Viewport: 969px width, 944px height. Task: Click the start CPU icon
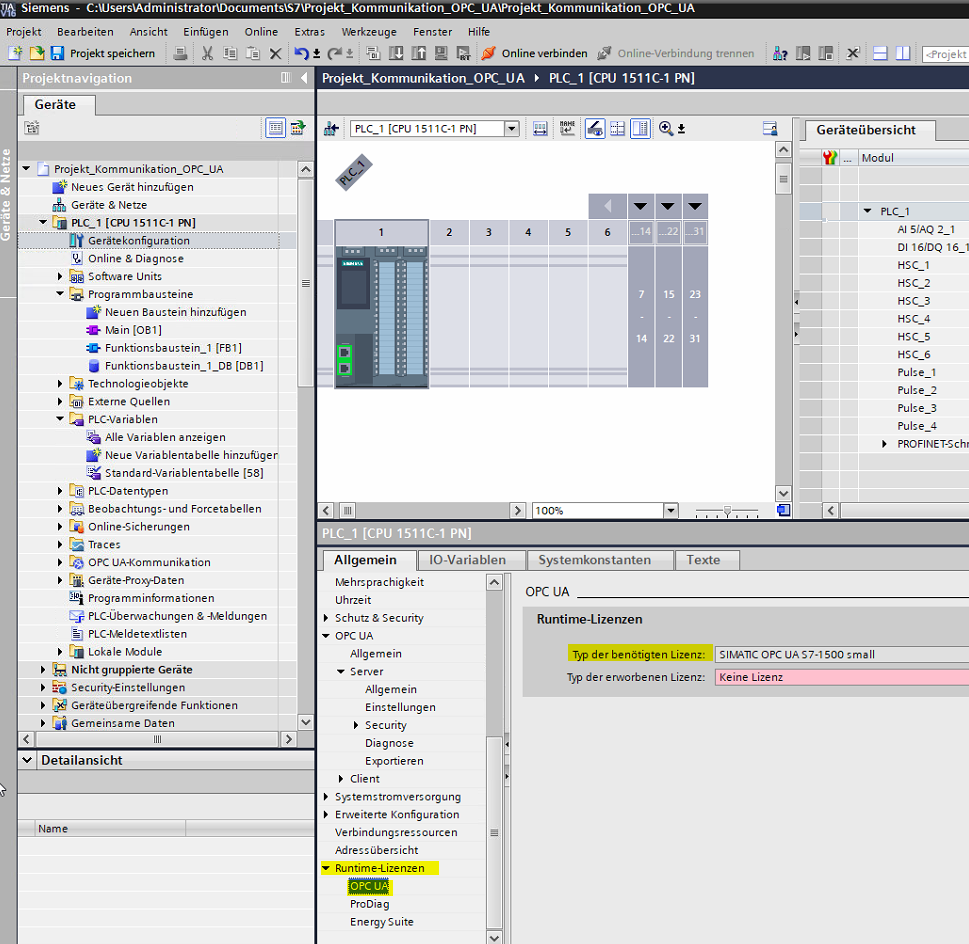[803, 54]
